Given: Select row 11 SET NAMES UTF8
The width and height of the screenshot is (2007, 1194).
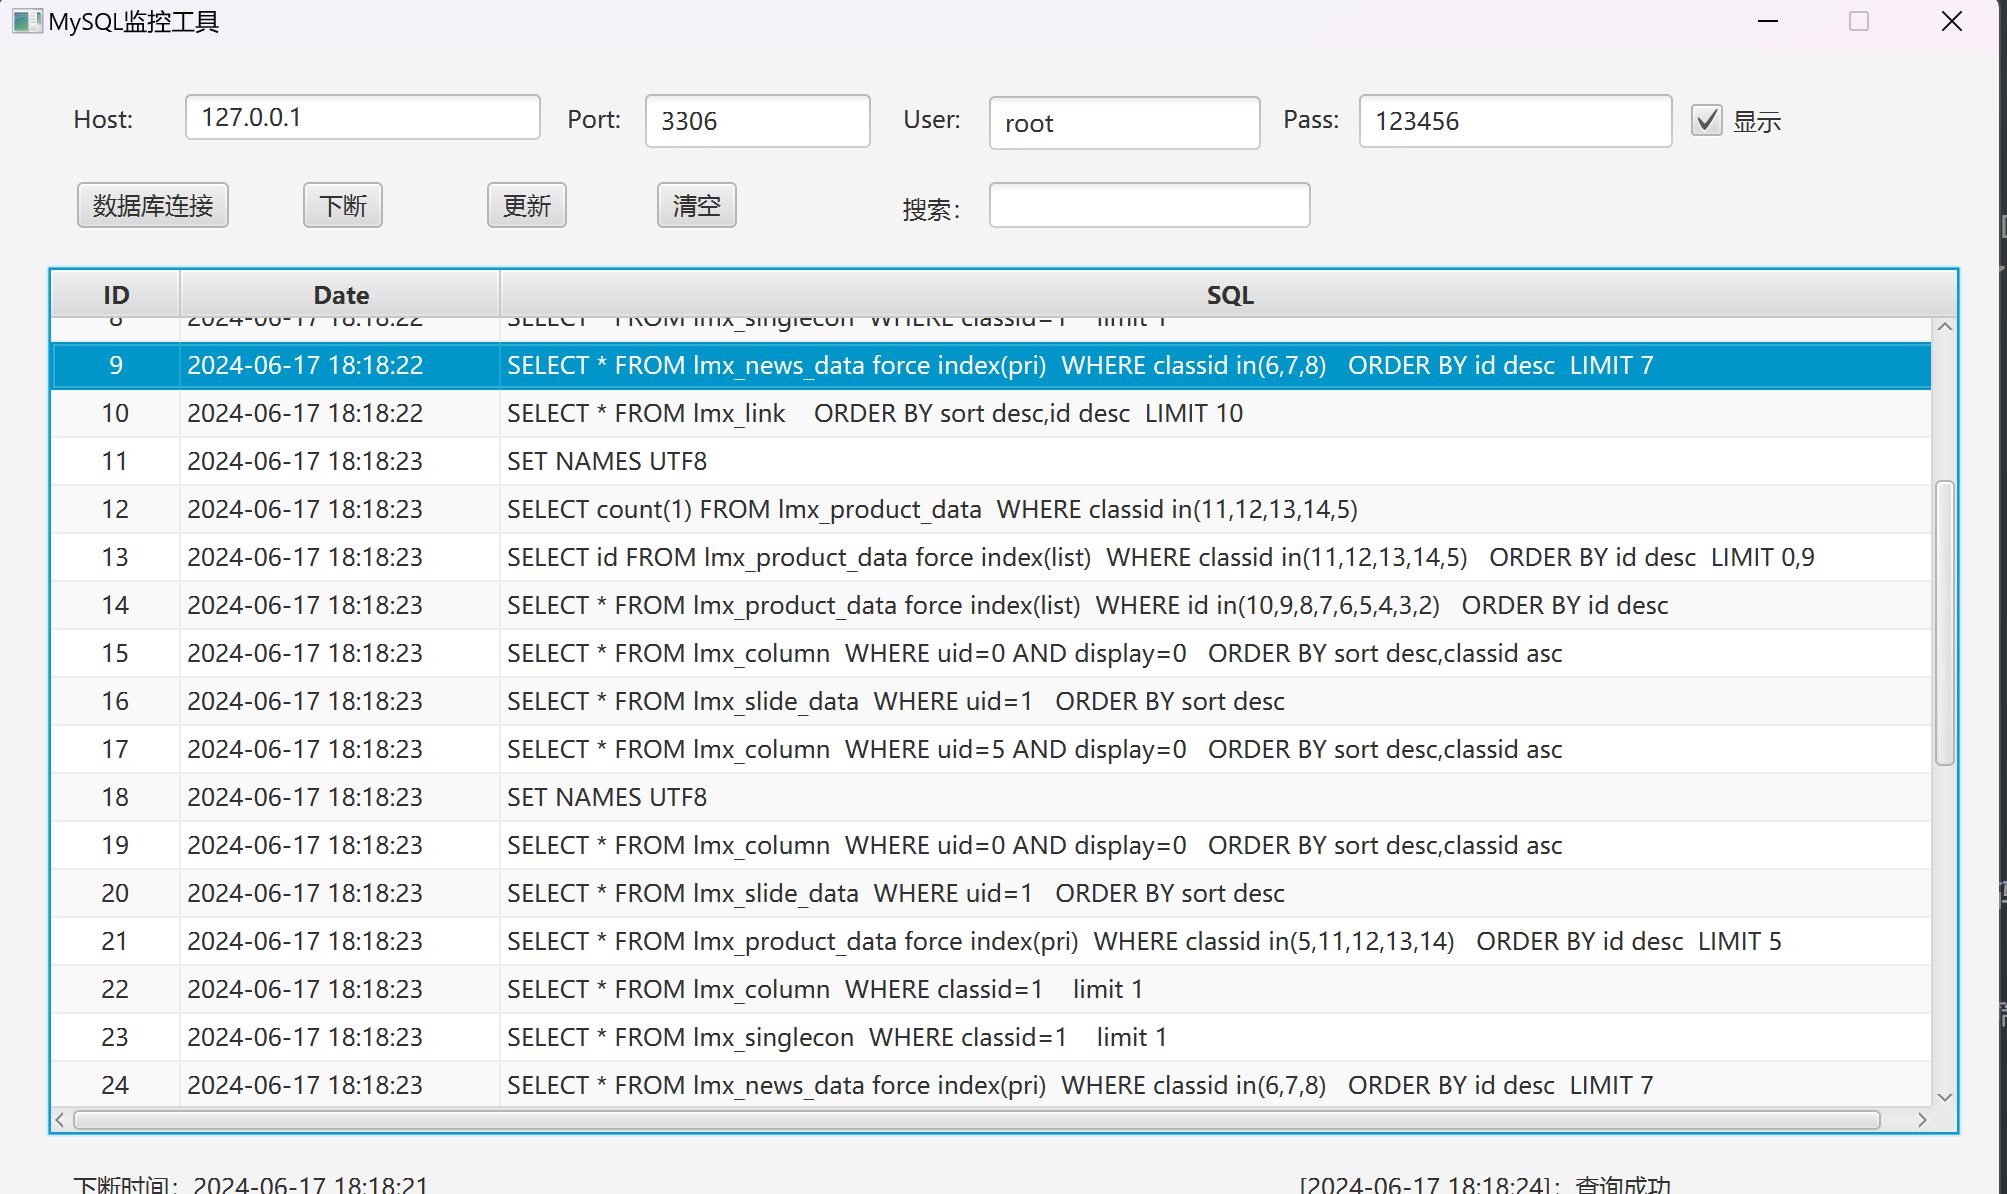Looking at the screenshot, I should tap(991, 461).
